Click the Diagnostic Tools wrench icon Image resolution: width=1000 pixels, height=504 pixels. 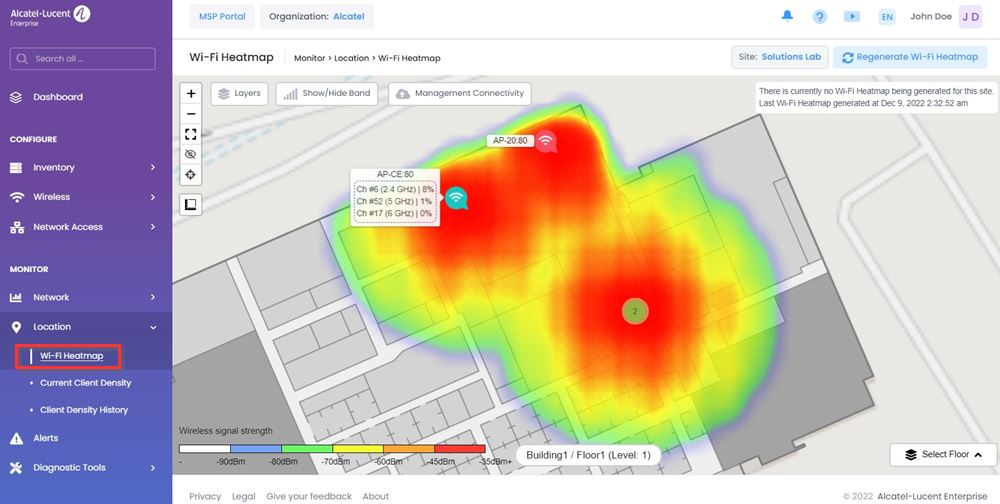[x=16, y=468]
